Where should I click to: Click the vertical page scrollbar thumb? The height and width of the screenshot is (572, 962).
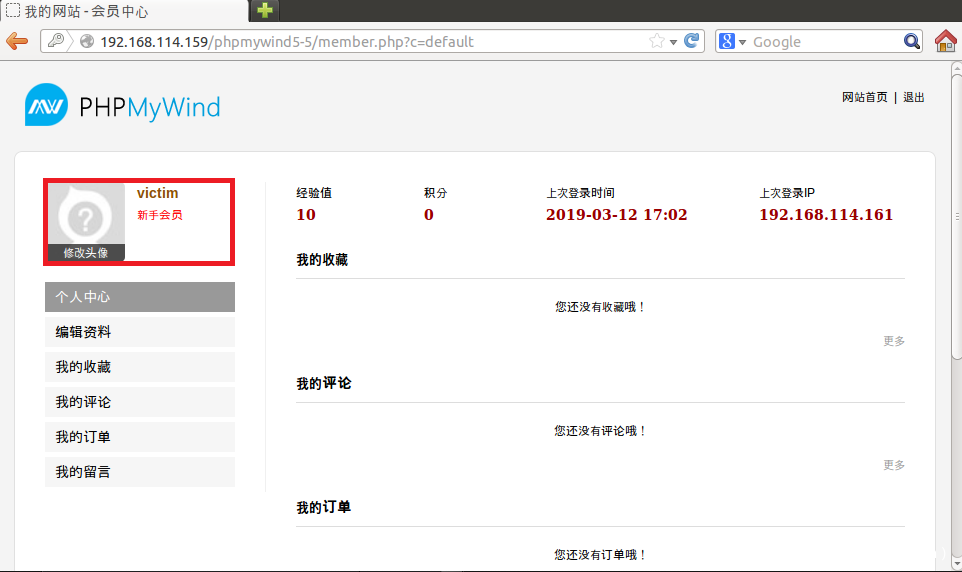[x=956, y=217]
